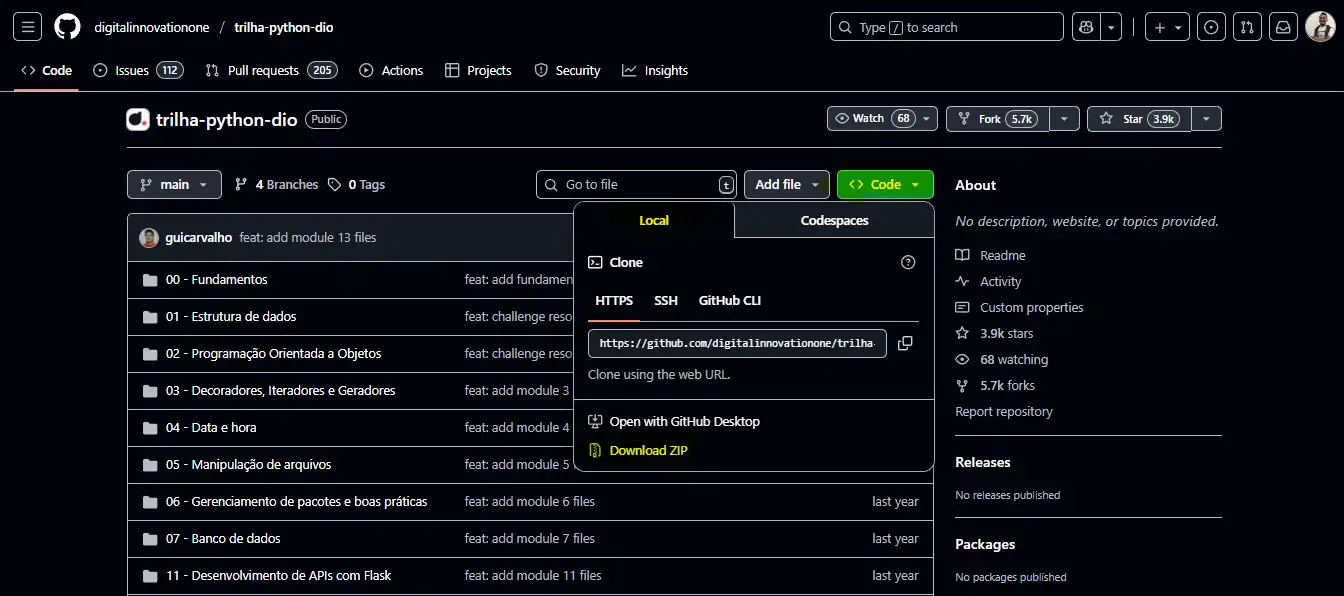Copy the clone URL to clipboard
Screen dimensions: 1344x596
point(905,343)
